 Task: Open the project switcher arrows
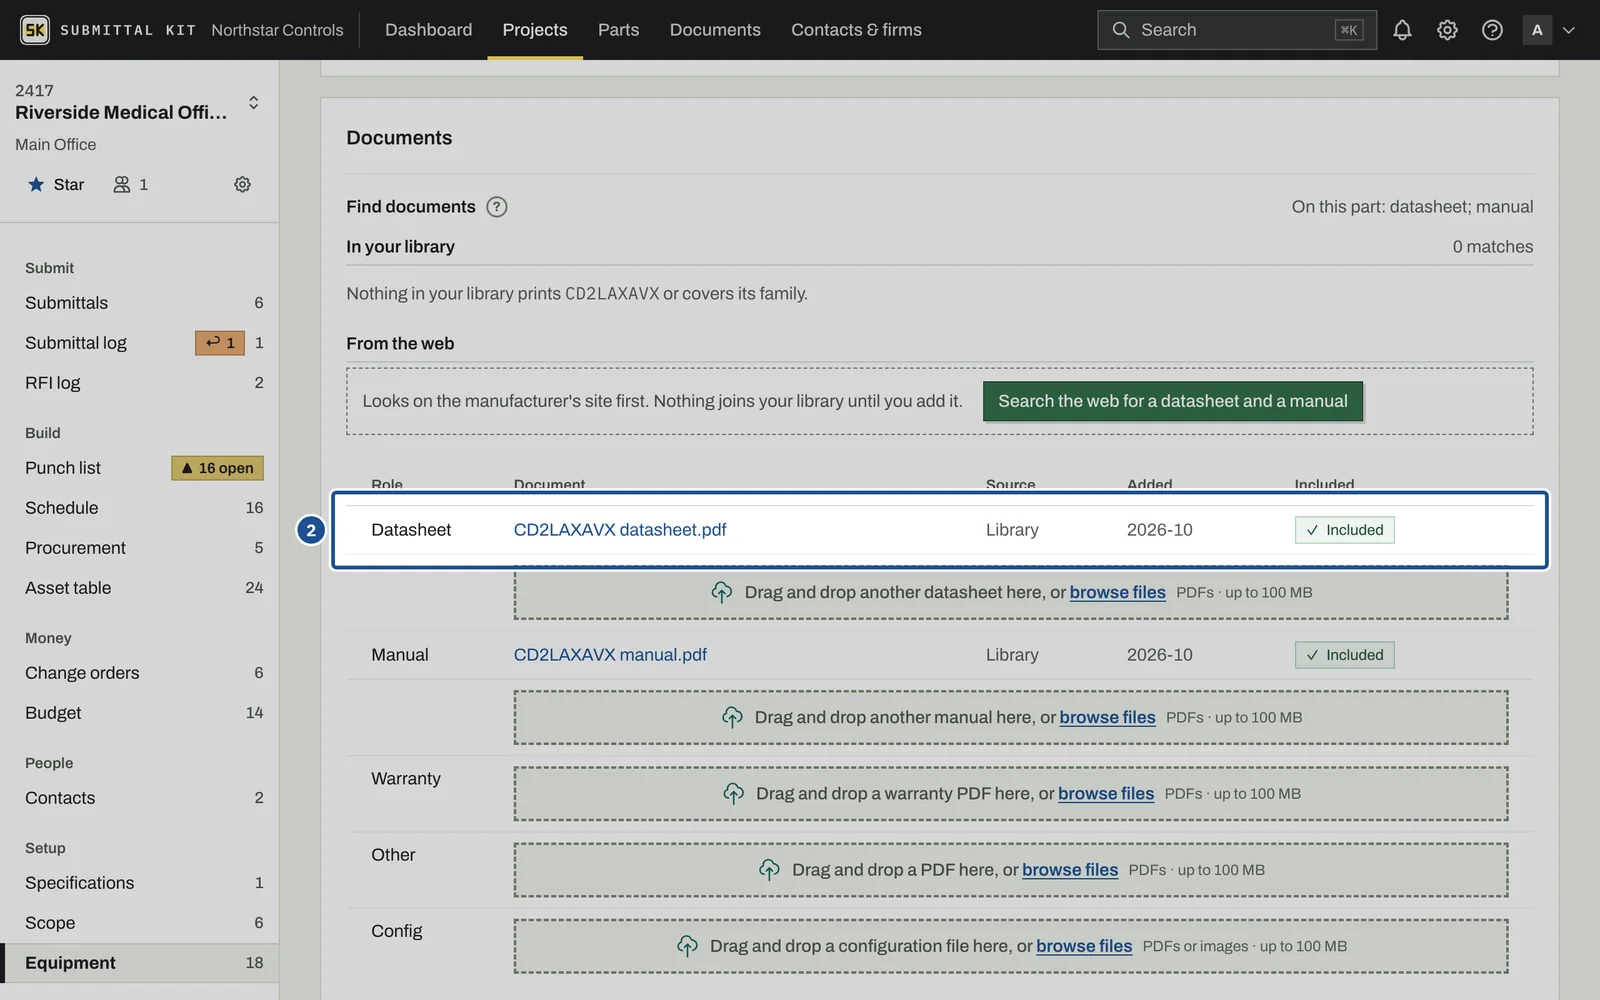coord(254,102)
